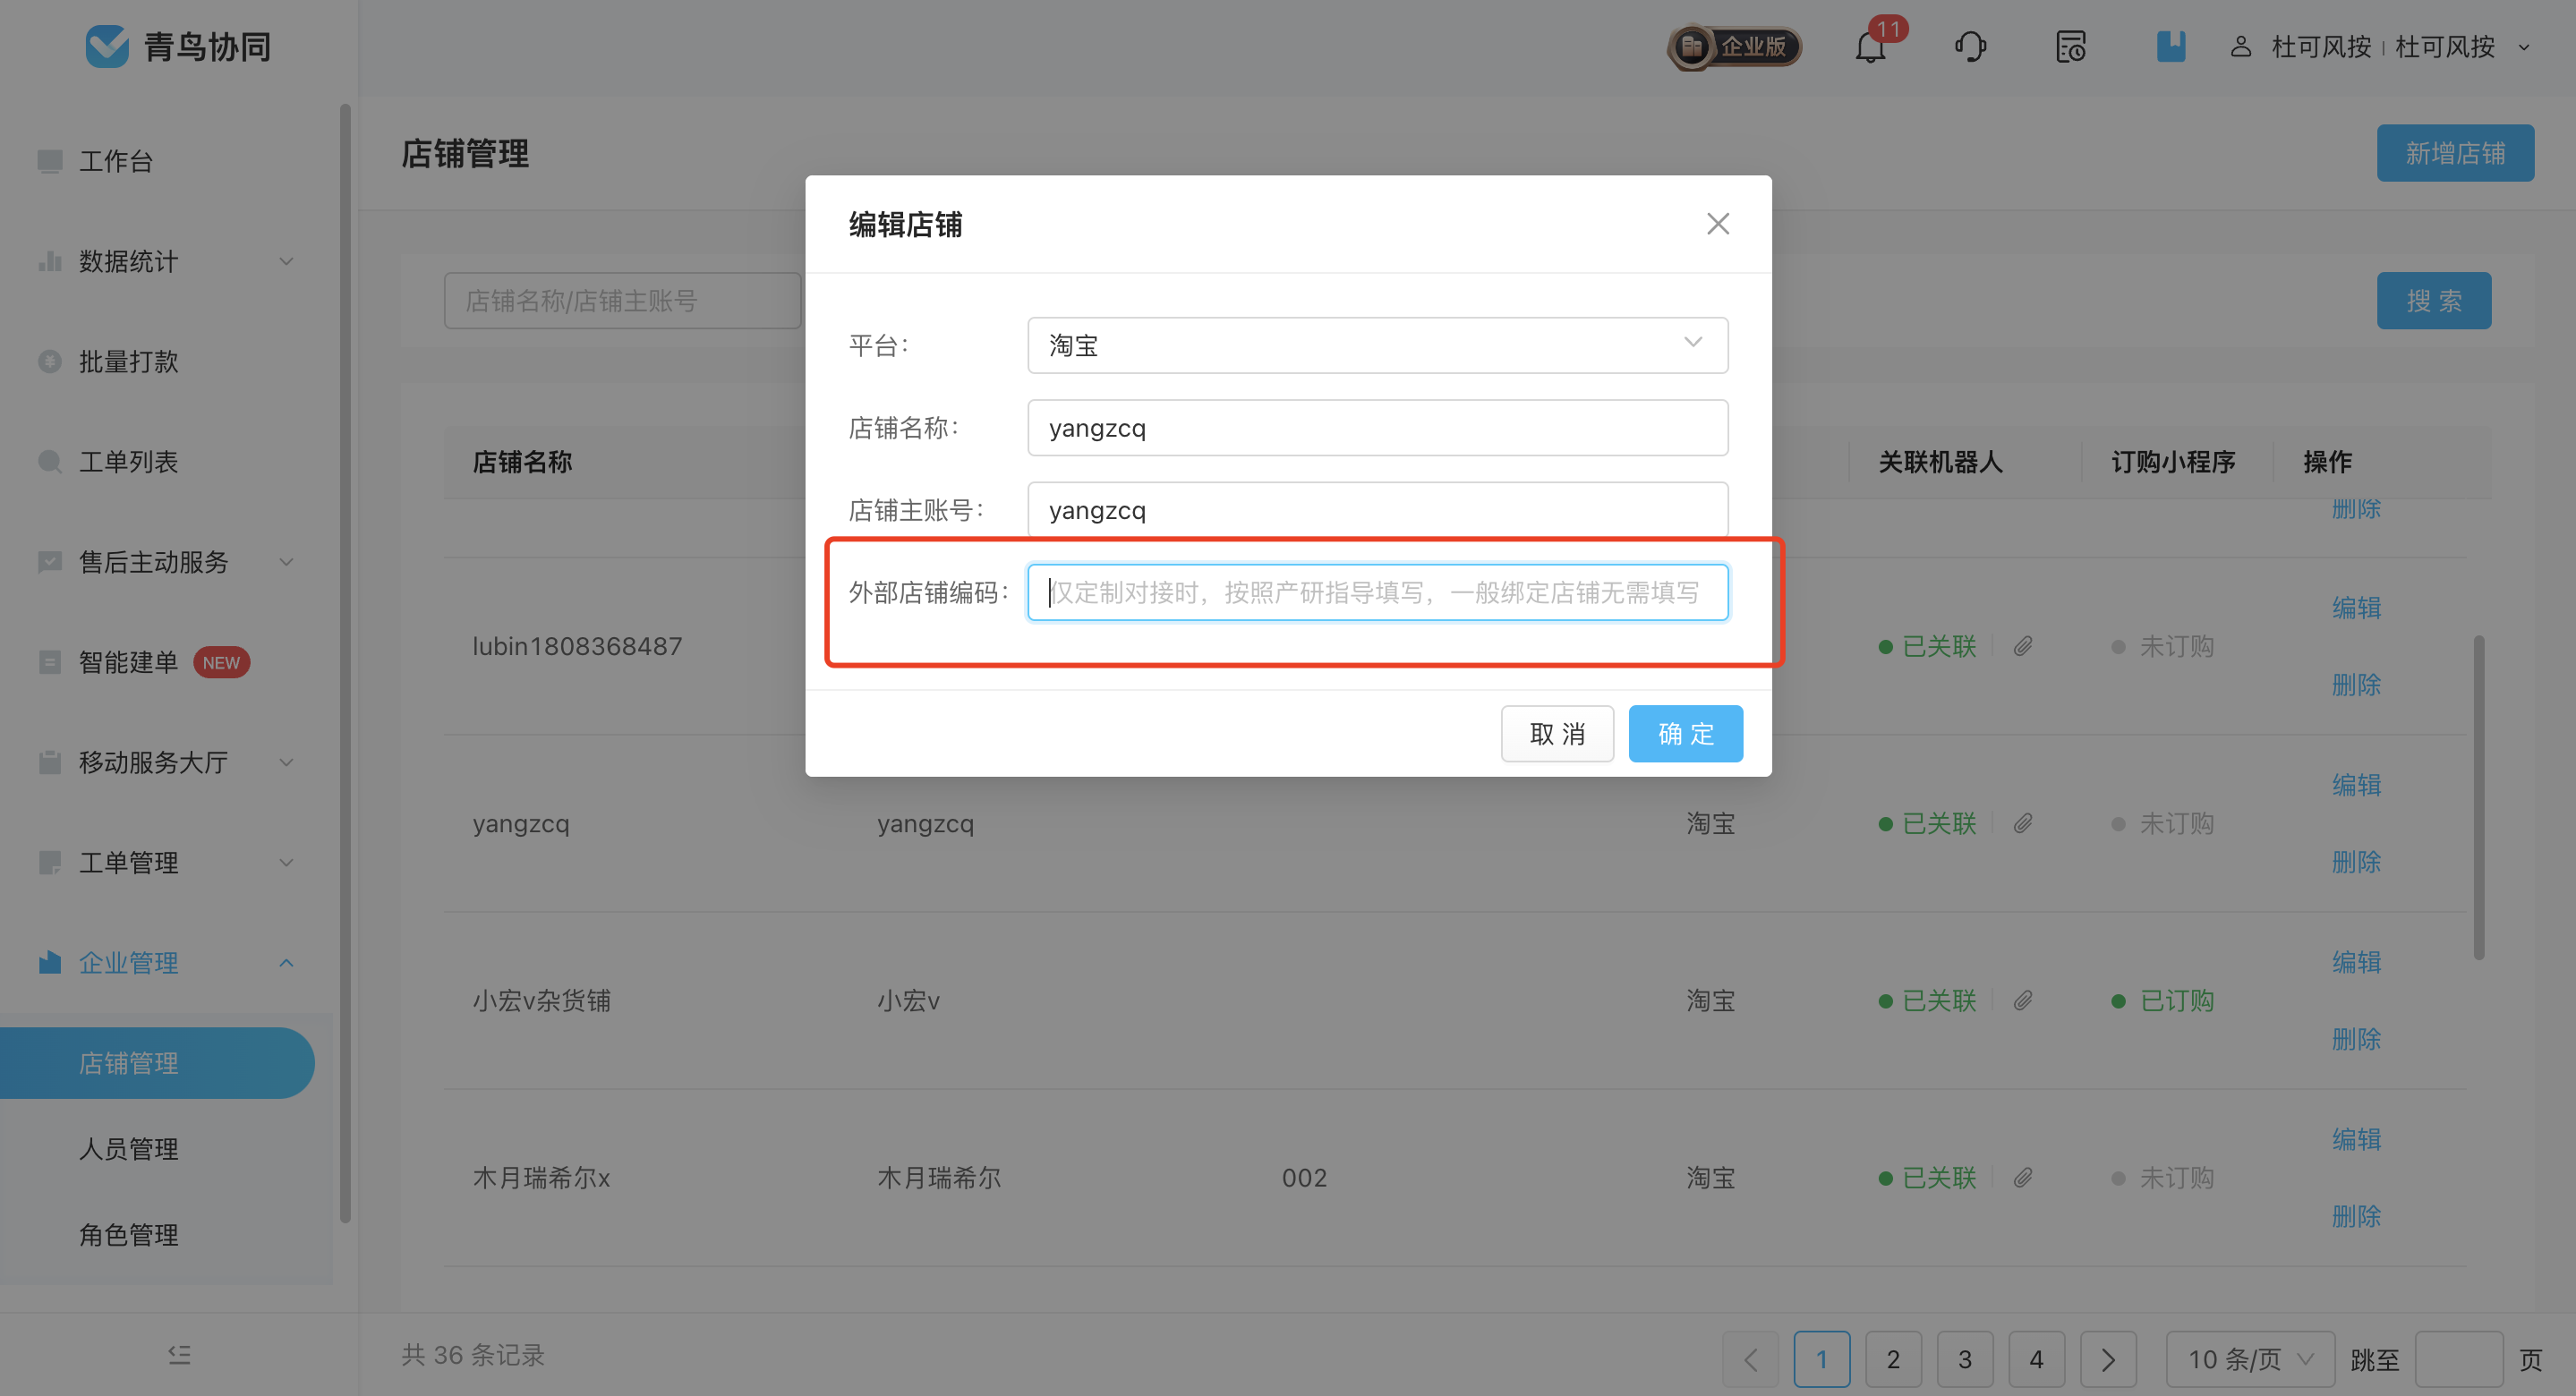
Task: Open the 杜可风按 account dropdown arrow
Action: (x=2524, y=47)
